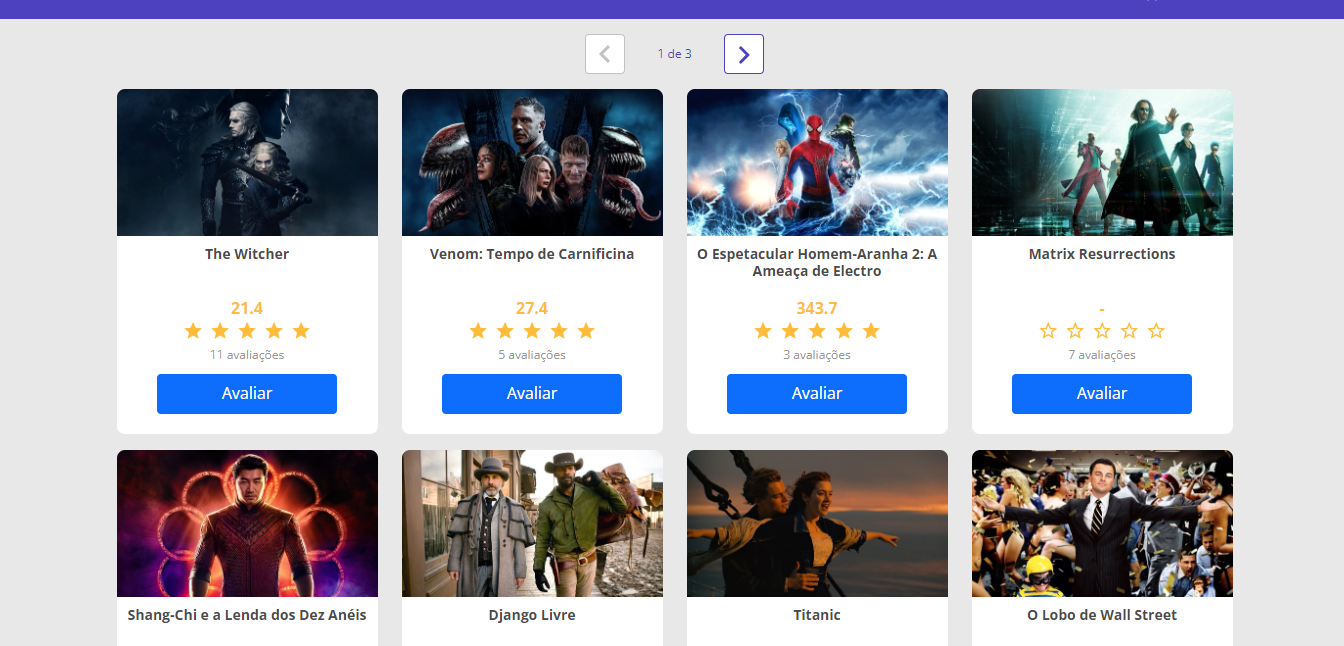Viewport: 1344px width, 646px height.
Task: Click the fifth empty star under Matrix Resurrections
Action: point(1156,331)
